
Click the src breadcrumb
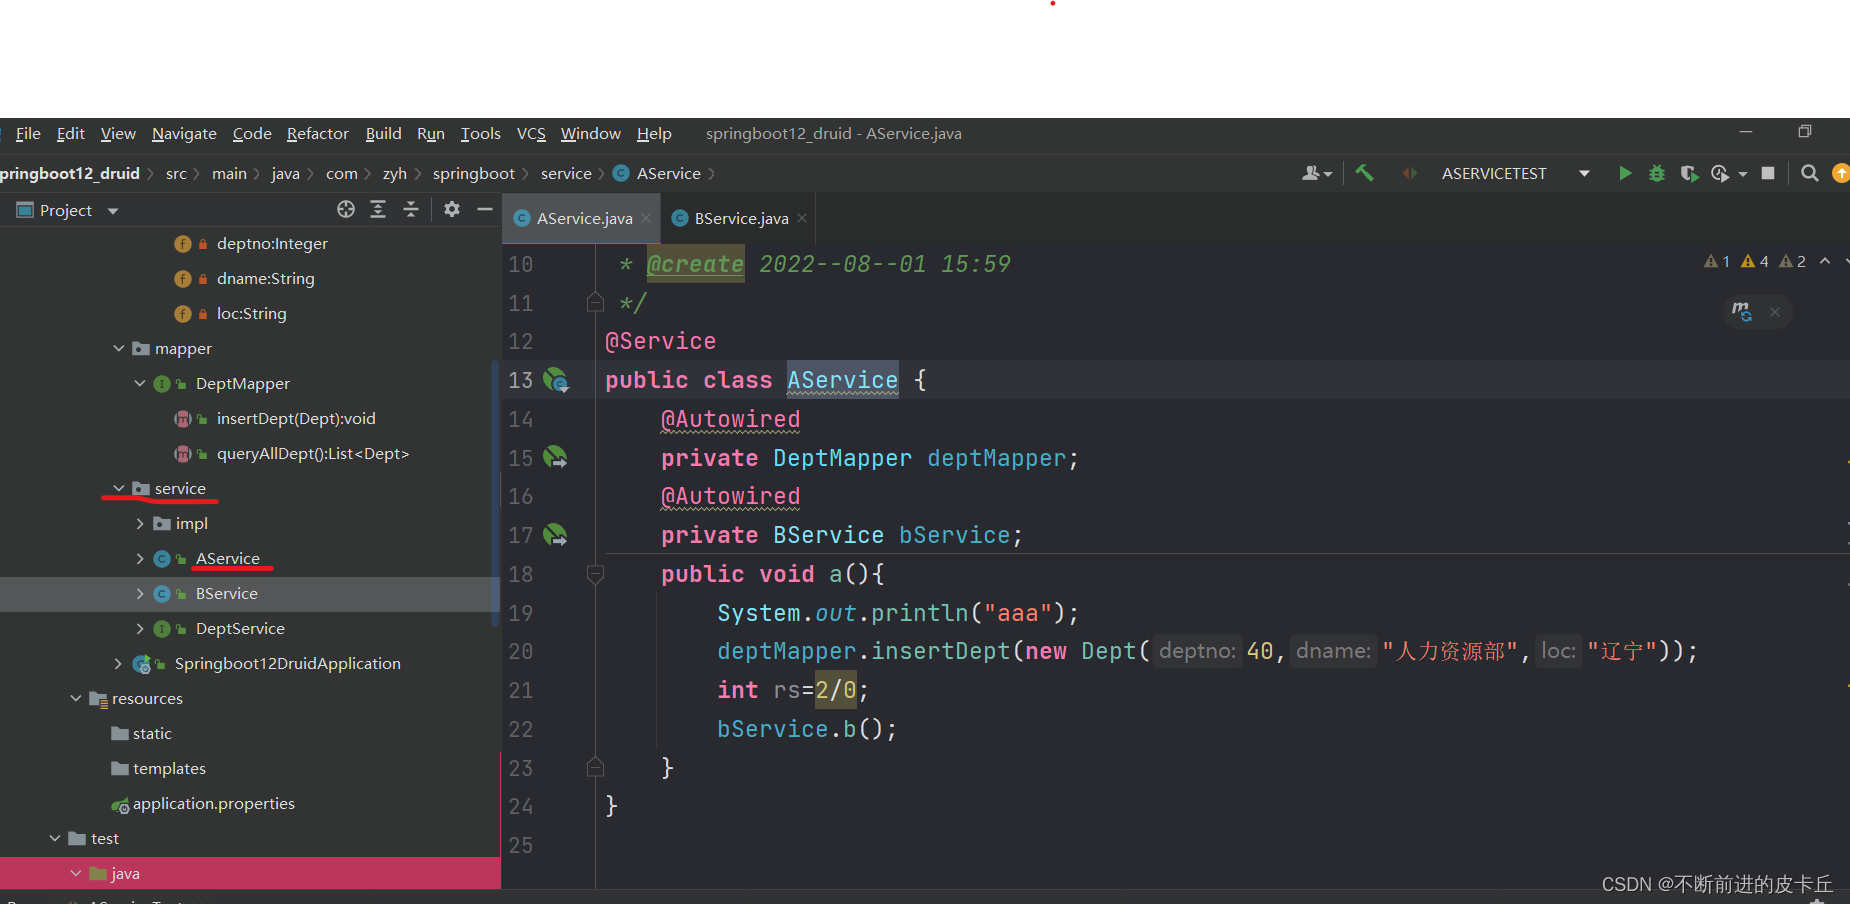(176, 173)
